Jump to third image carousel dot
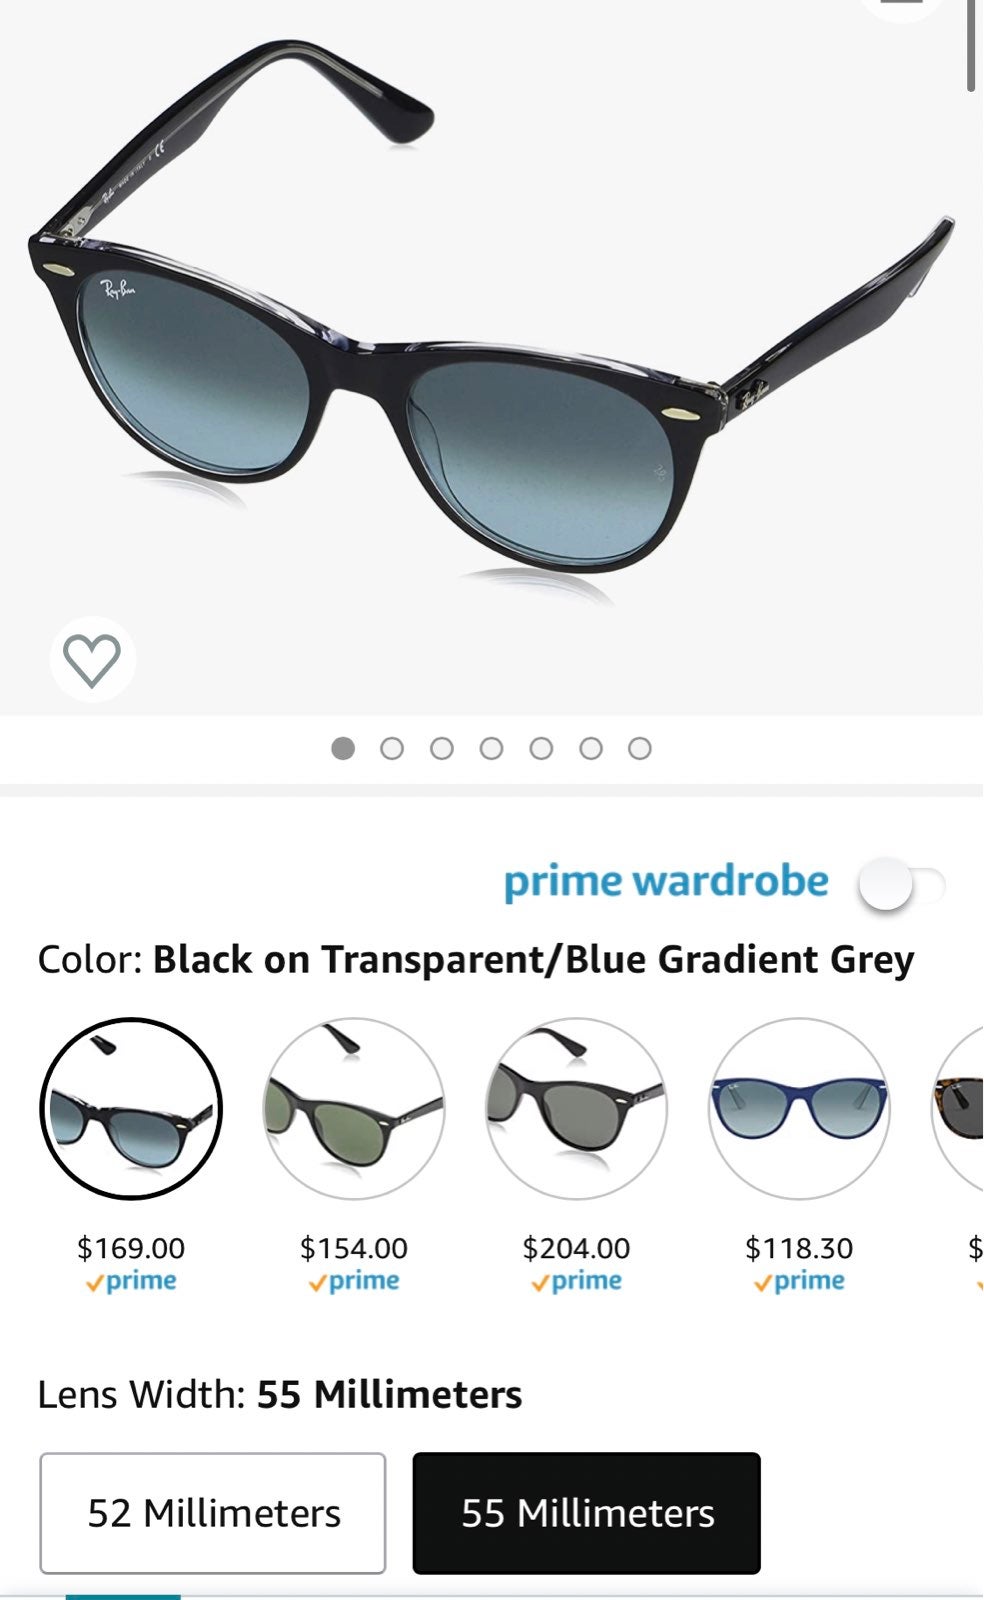Image resolution: width=984 pixels, height=1600 pixels. coord(442,748)
